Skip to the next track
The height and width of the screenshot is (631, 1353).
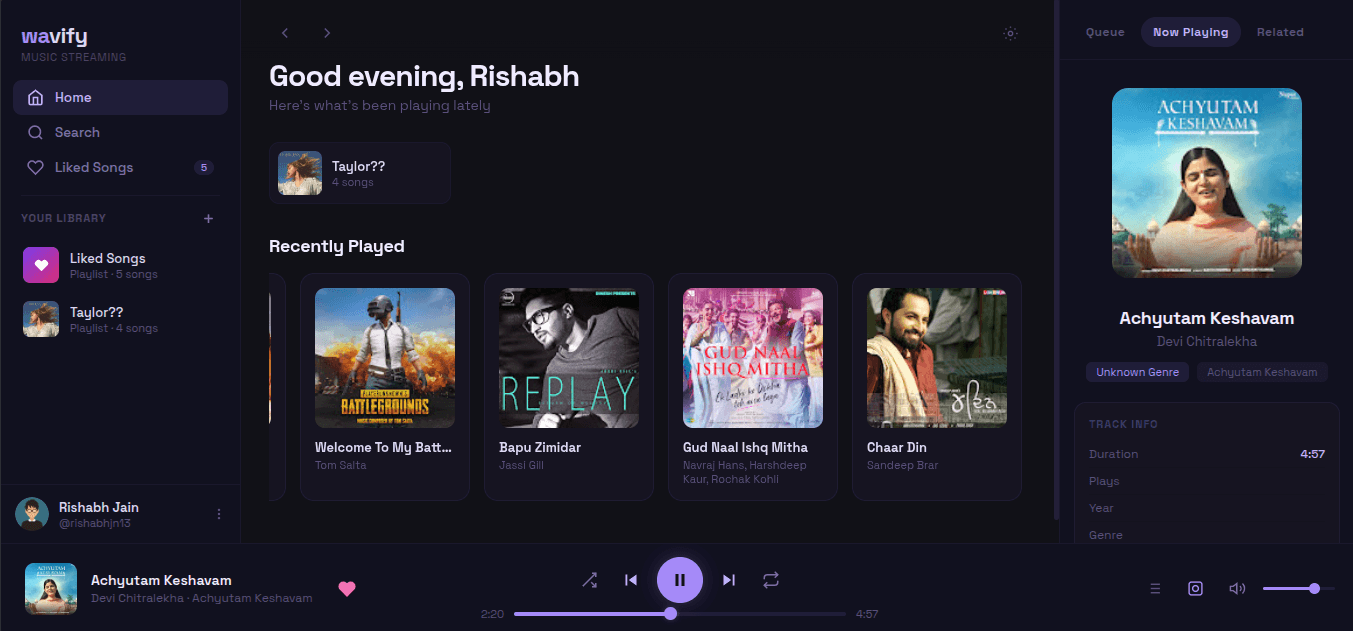point(729,580)
